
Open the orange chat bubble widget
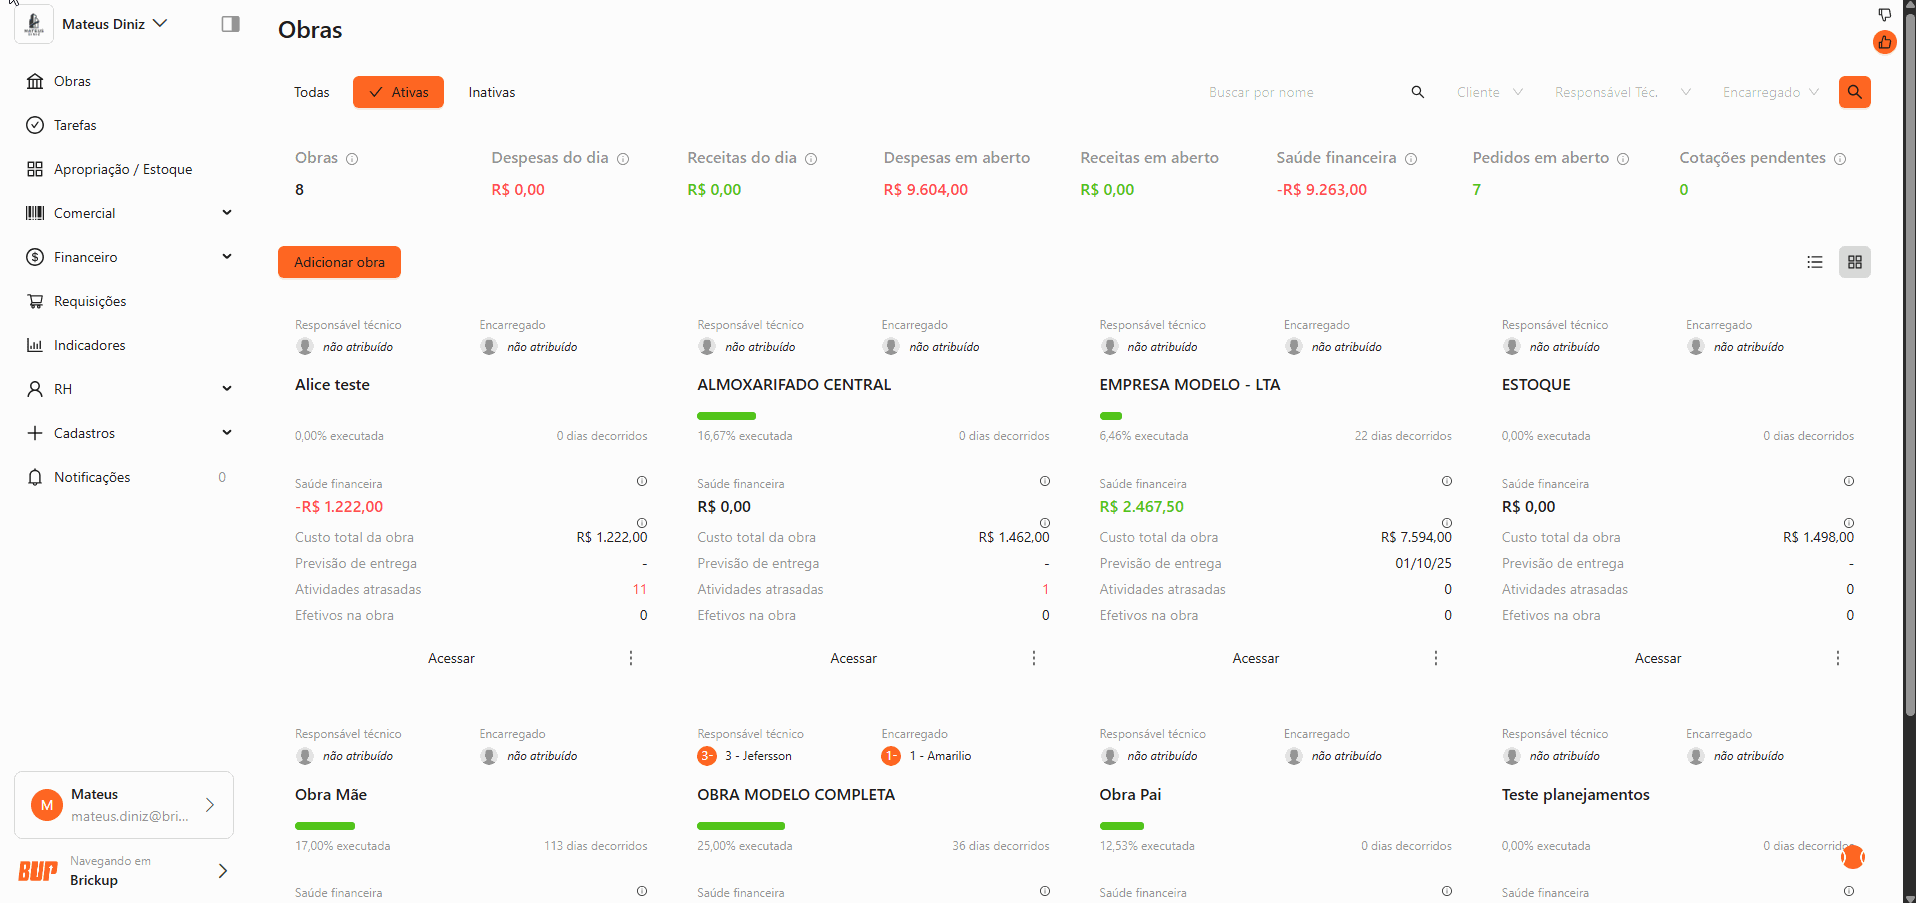(1853, 857)
